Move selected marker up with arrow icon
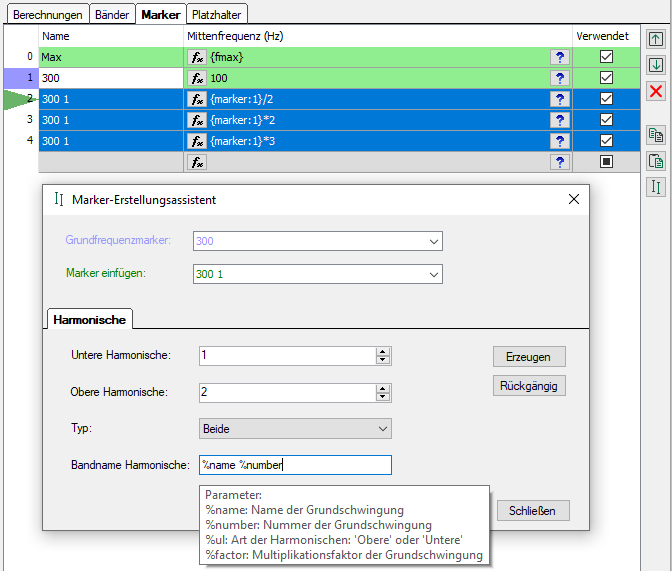The height and width of the screenshot is (571, 672). point(656,39)
